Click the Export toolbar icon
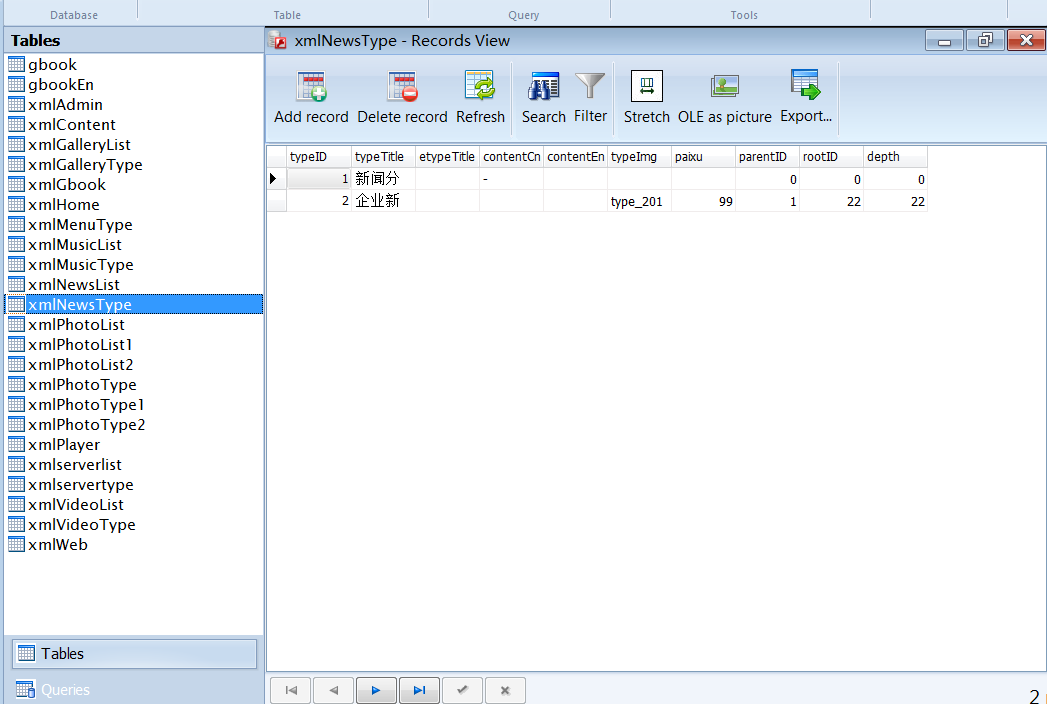The width and height of the screenshot is (1047, 704). (805, 85)
